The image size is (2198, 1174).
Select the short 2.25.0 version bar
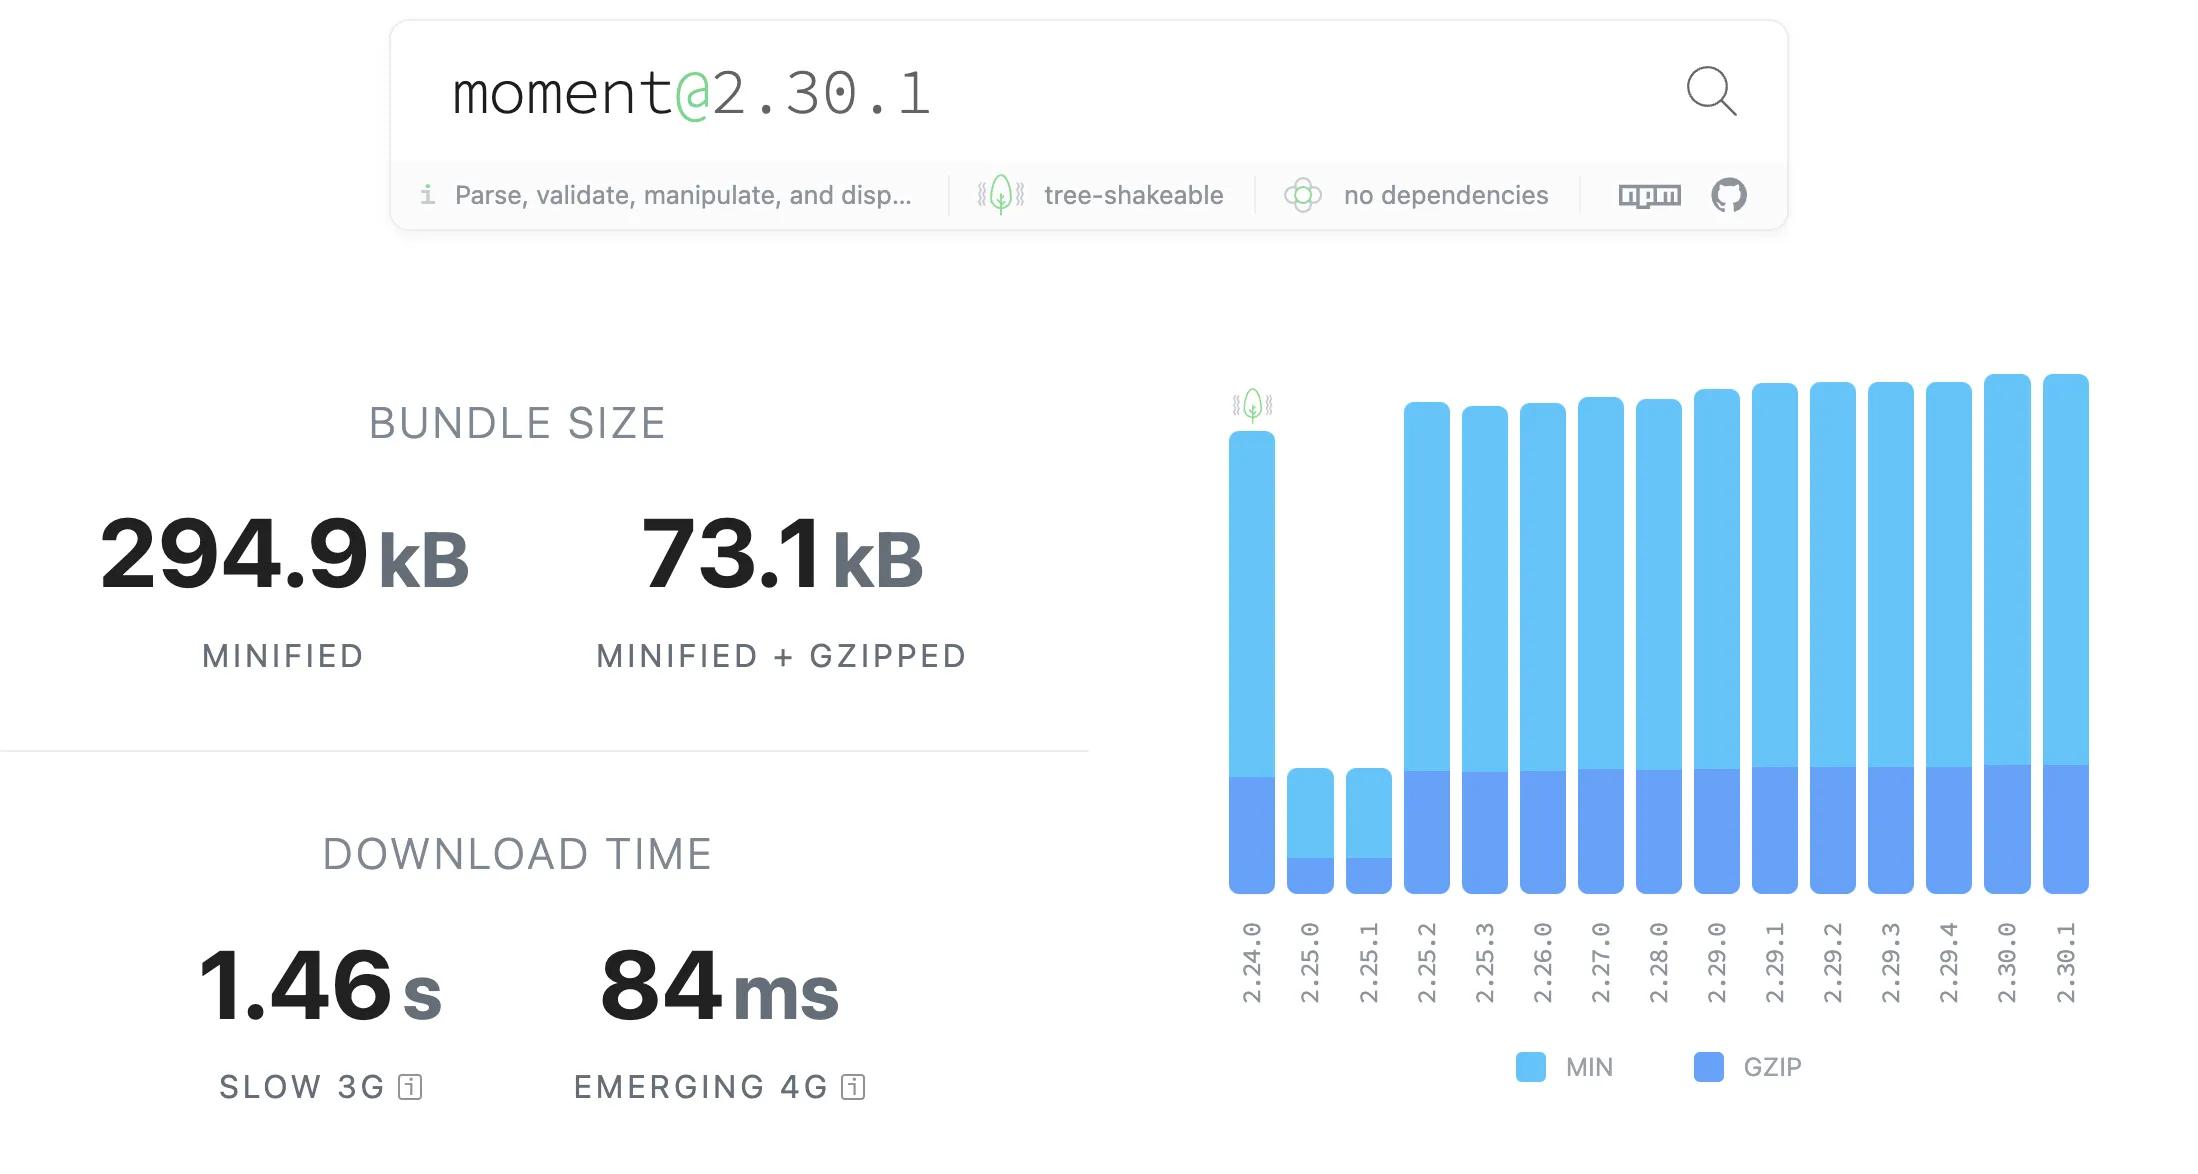pos(1310,830)
